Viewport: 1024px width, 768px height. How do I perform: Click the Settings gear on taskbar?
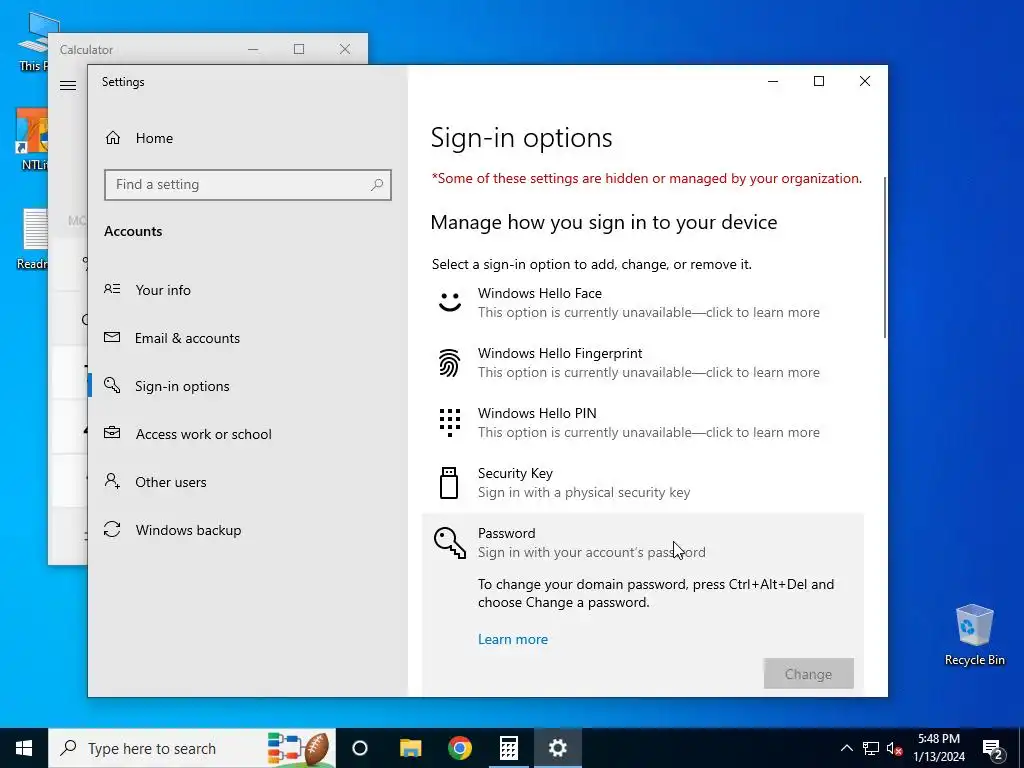[558, 748]
